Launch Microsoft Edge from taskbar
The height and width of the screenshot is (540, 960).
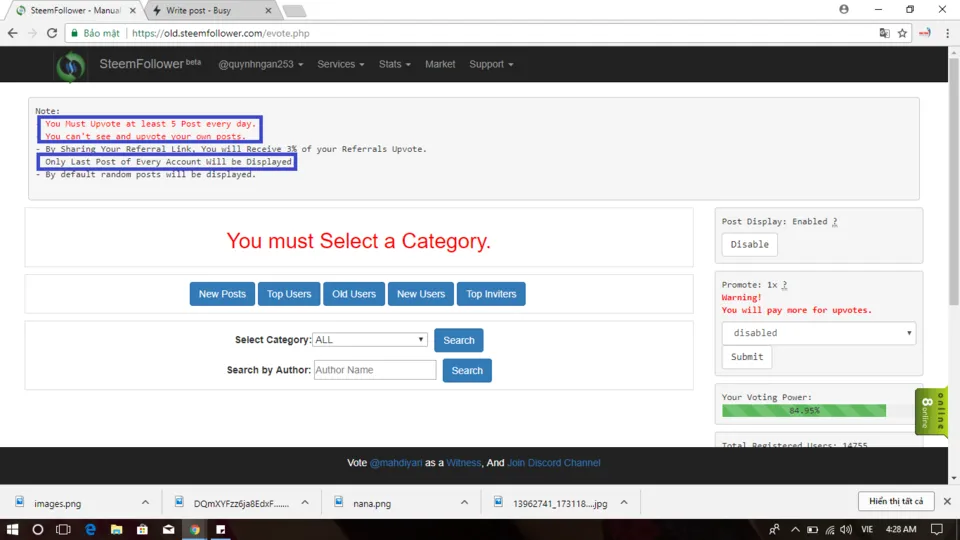(x=91, y=529)
